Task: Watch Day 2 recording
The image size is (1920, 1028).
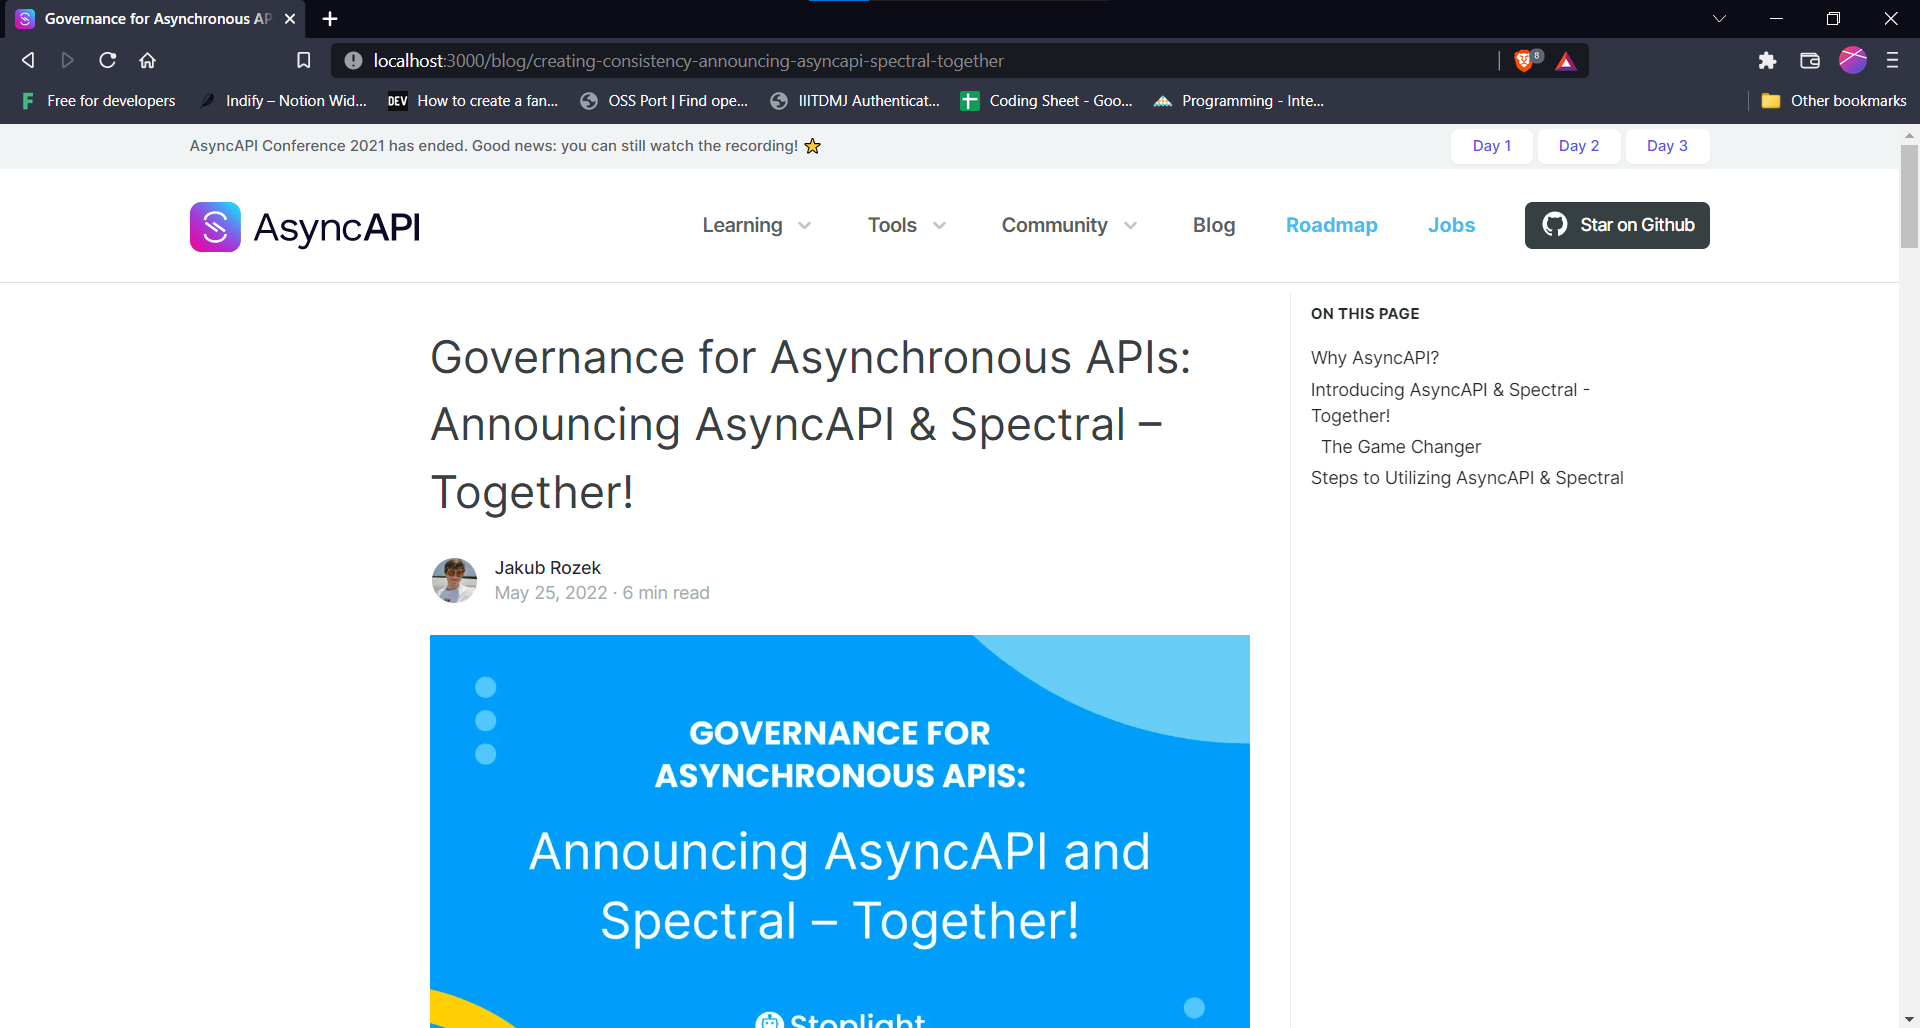Action: point(1578,146)
